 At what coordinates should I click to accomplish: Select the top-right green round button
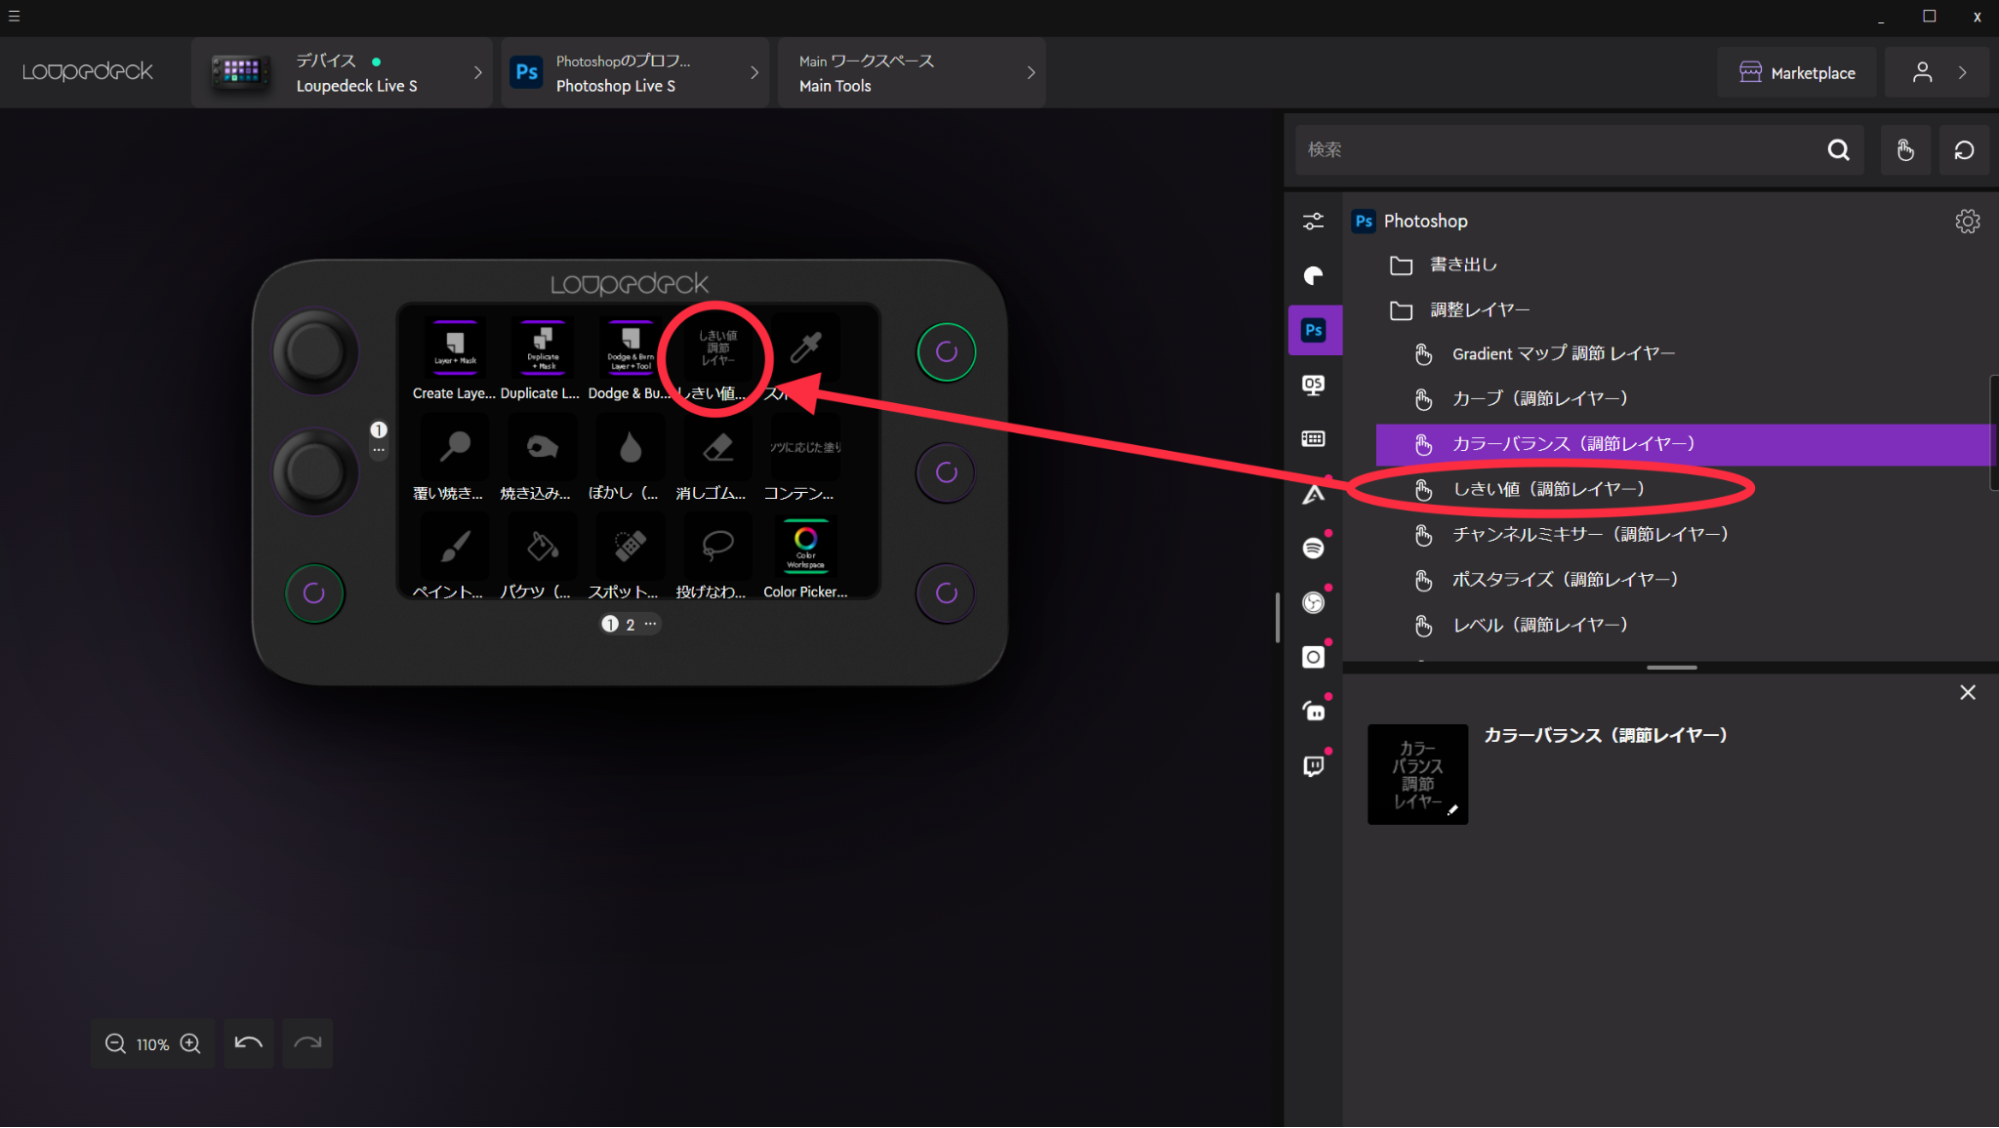pyautogui.click(x=946, y=352)
